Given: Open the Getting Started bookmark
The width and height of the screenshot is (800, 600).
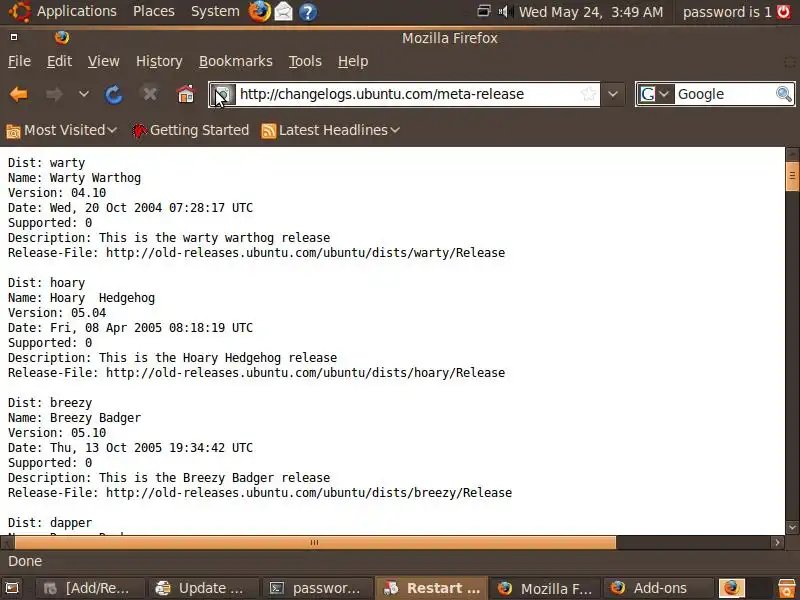Looking at the screenshot, I should tap(191, 131).
